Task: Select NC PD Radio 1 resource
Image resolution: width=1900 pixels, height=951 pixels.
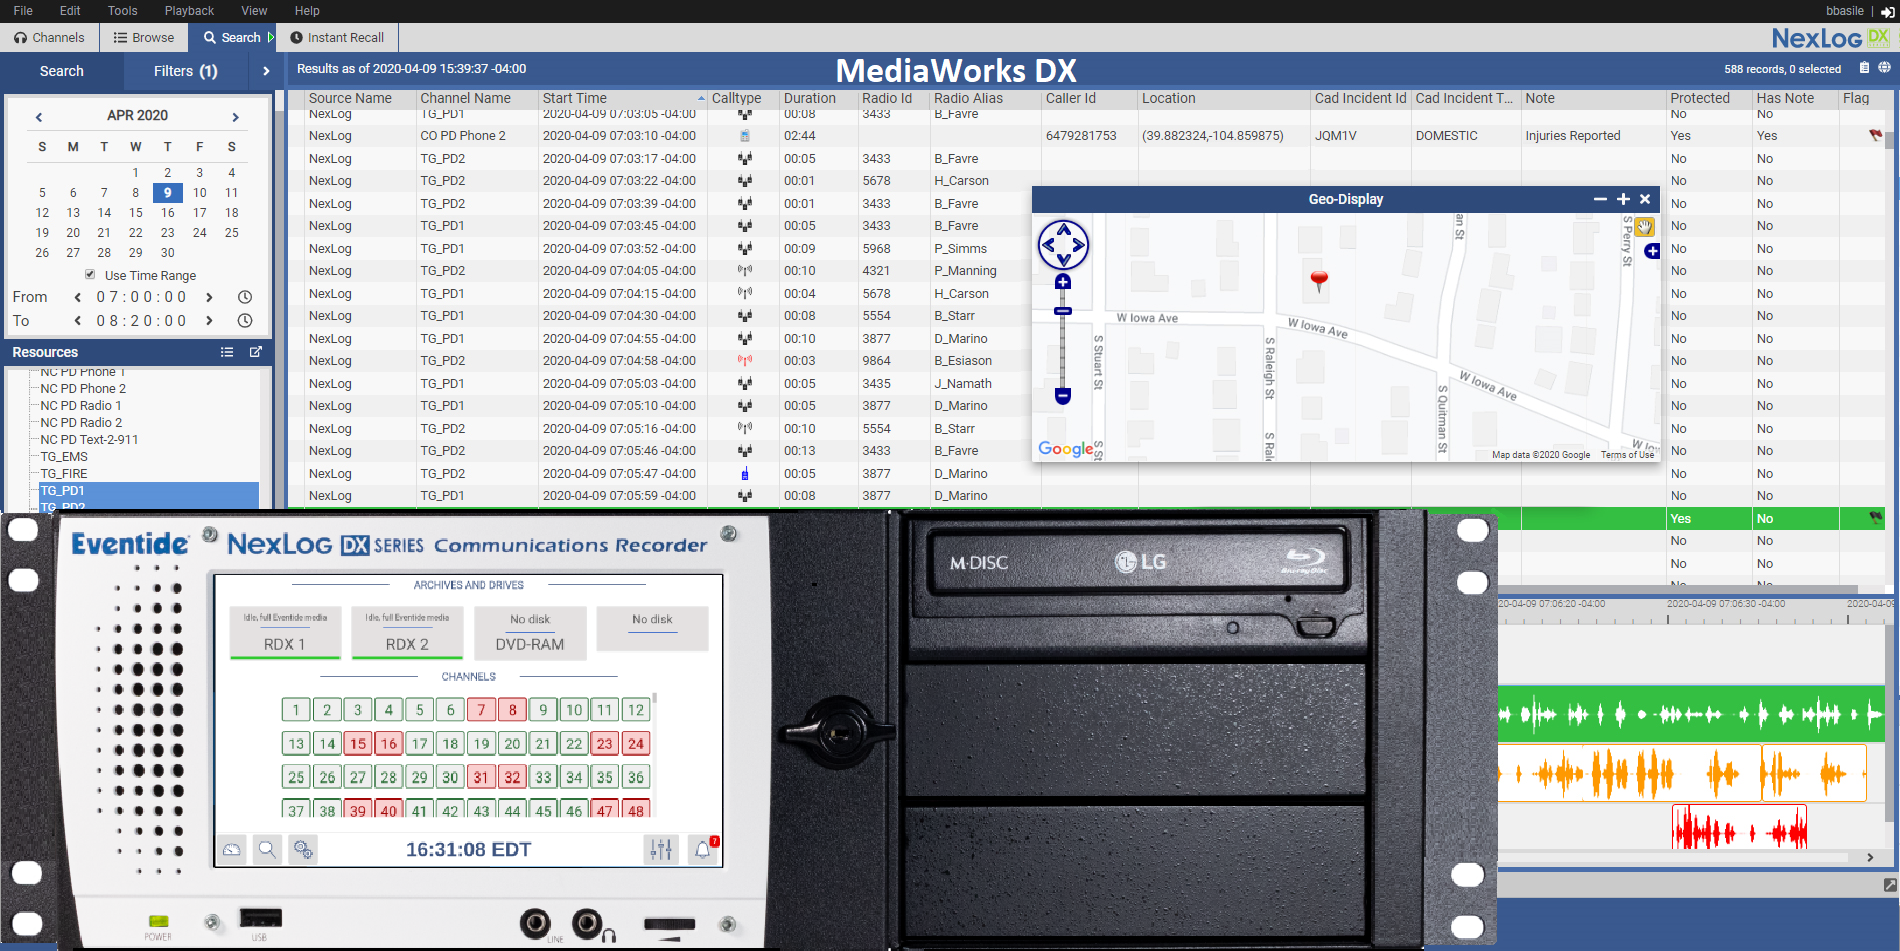Action: [x=81, y=406]
